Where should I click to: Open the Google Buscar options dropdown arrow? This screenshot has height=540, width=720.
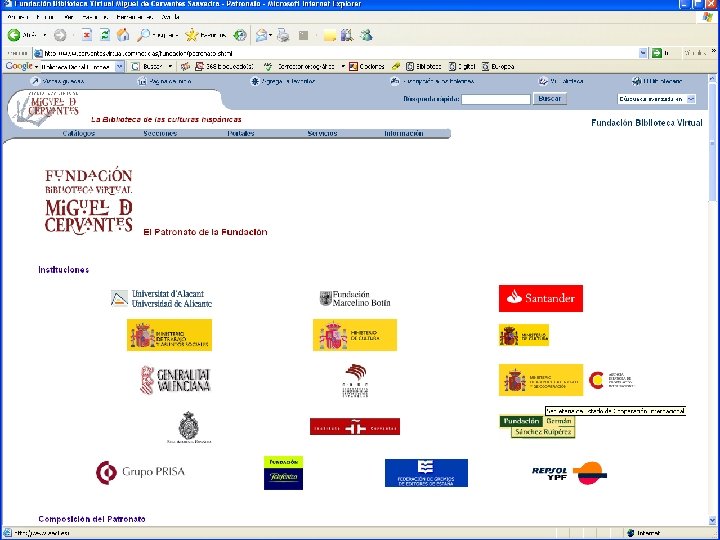coord(170,67)
